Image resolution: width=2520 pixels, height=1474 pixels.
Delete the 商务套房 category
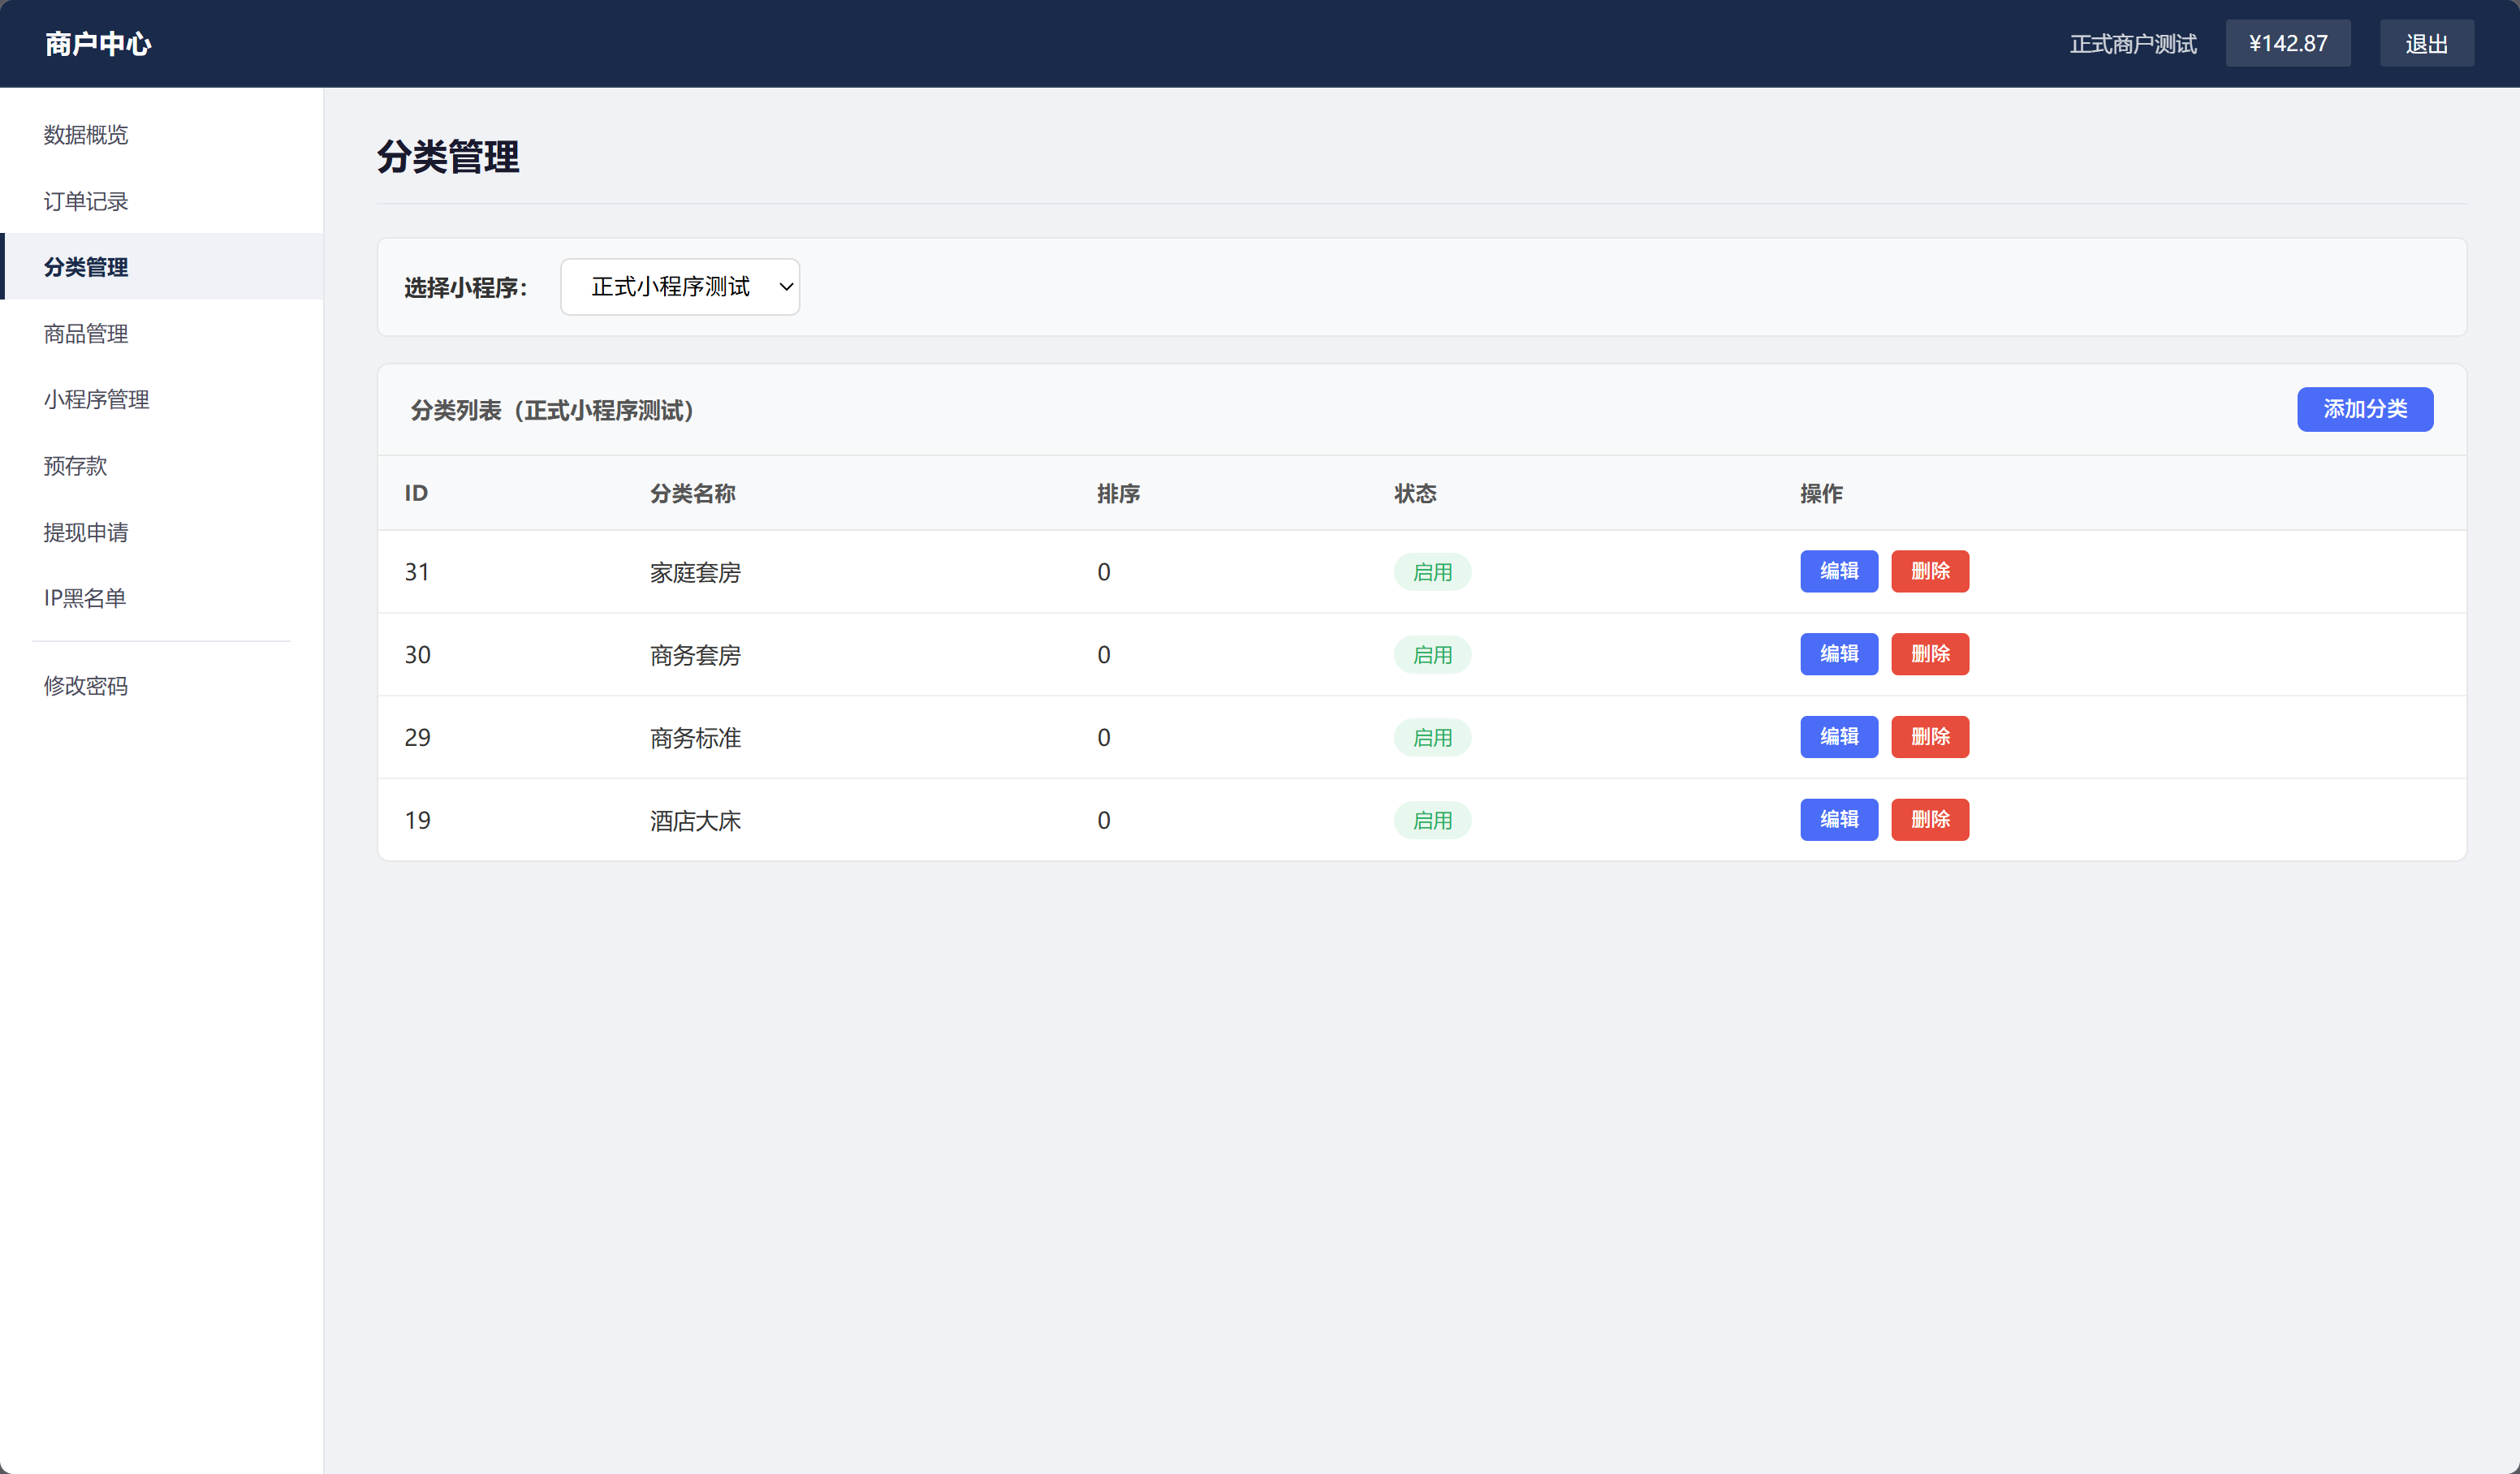(x=1929, y=654)
